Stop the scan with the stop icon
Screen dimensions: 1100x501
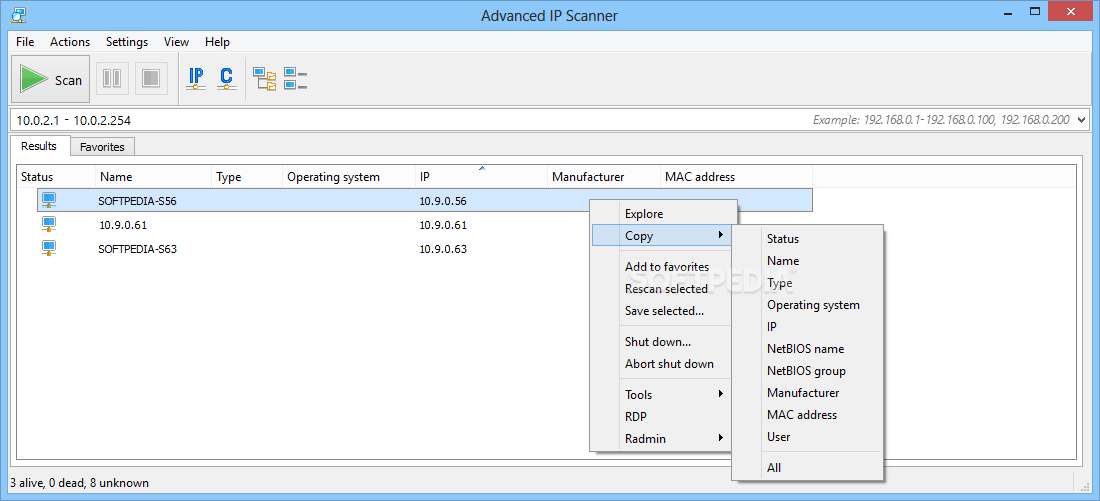pyautogui.click(x=151, y=79)
